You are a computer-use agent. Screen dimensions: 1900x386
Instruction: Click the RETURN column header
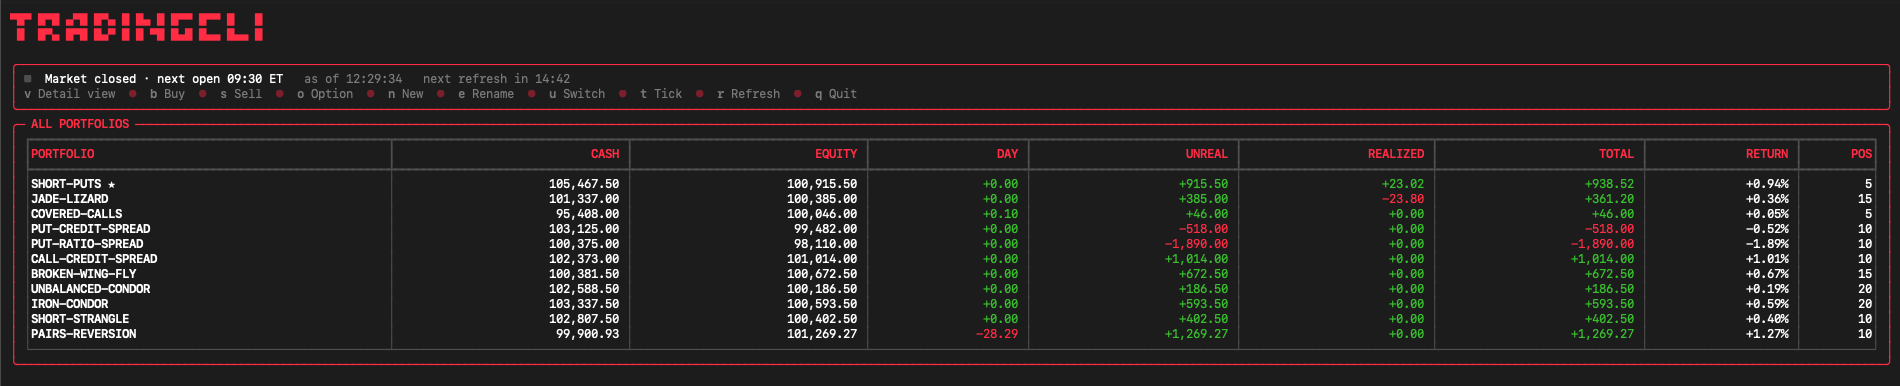tap(1767, 154)
